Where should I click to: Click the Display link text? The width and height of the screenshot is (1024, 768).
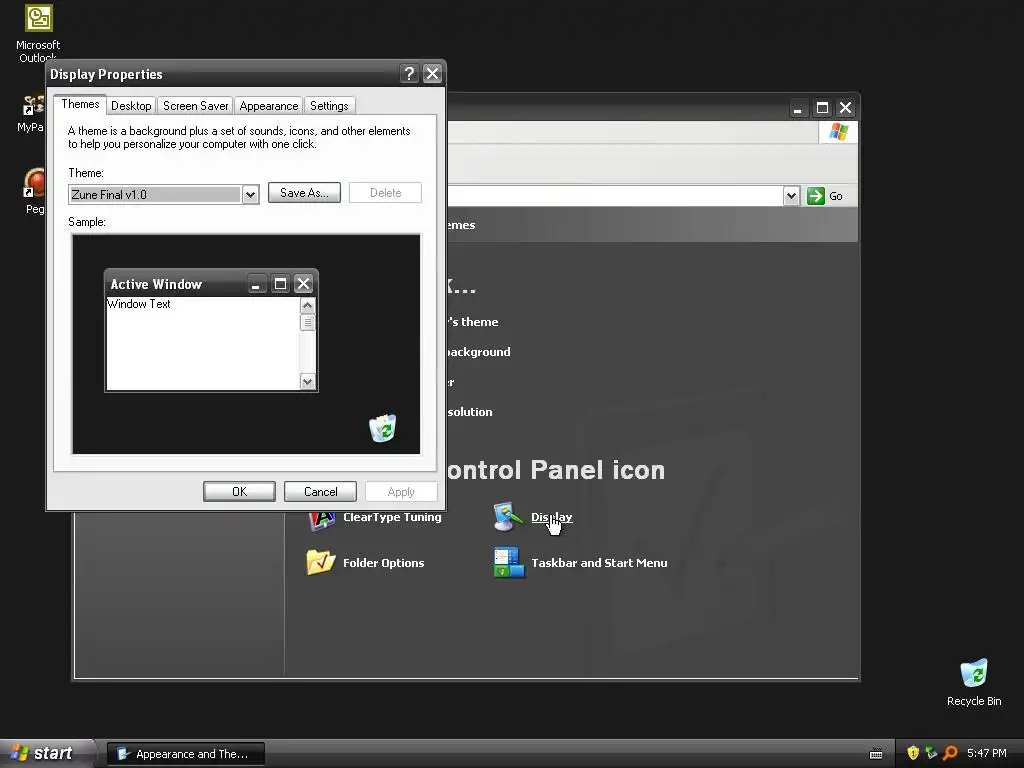coord(552,517)
